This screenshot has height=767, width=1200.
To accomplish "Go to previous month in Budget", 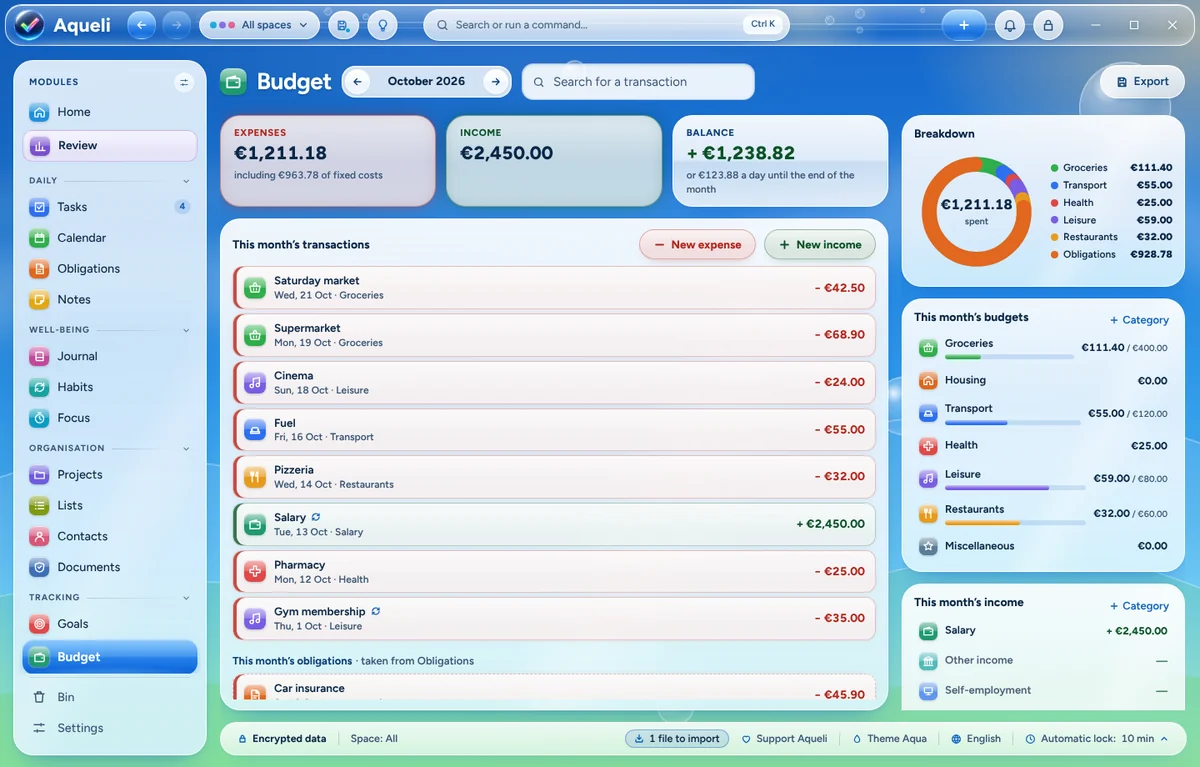I will click(x=358, y=82).
